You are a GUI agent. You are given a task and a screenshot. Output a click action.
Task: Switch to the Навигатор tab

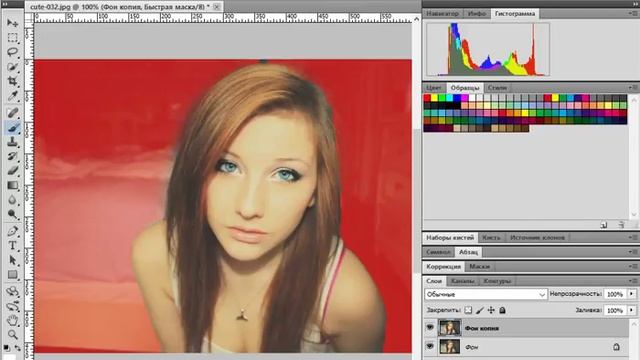(442, 13)
